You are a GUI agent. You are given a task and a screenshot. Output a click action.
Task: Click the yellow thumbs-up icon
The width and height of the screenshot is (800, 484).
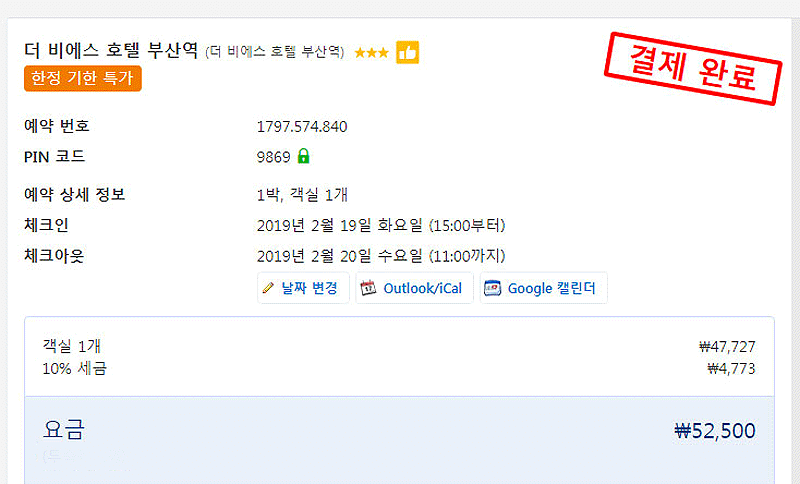click(407, 53)
